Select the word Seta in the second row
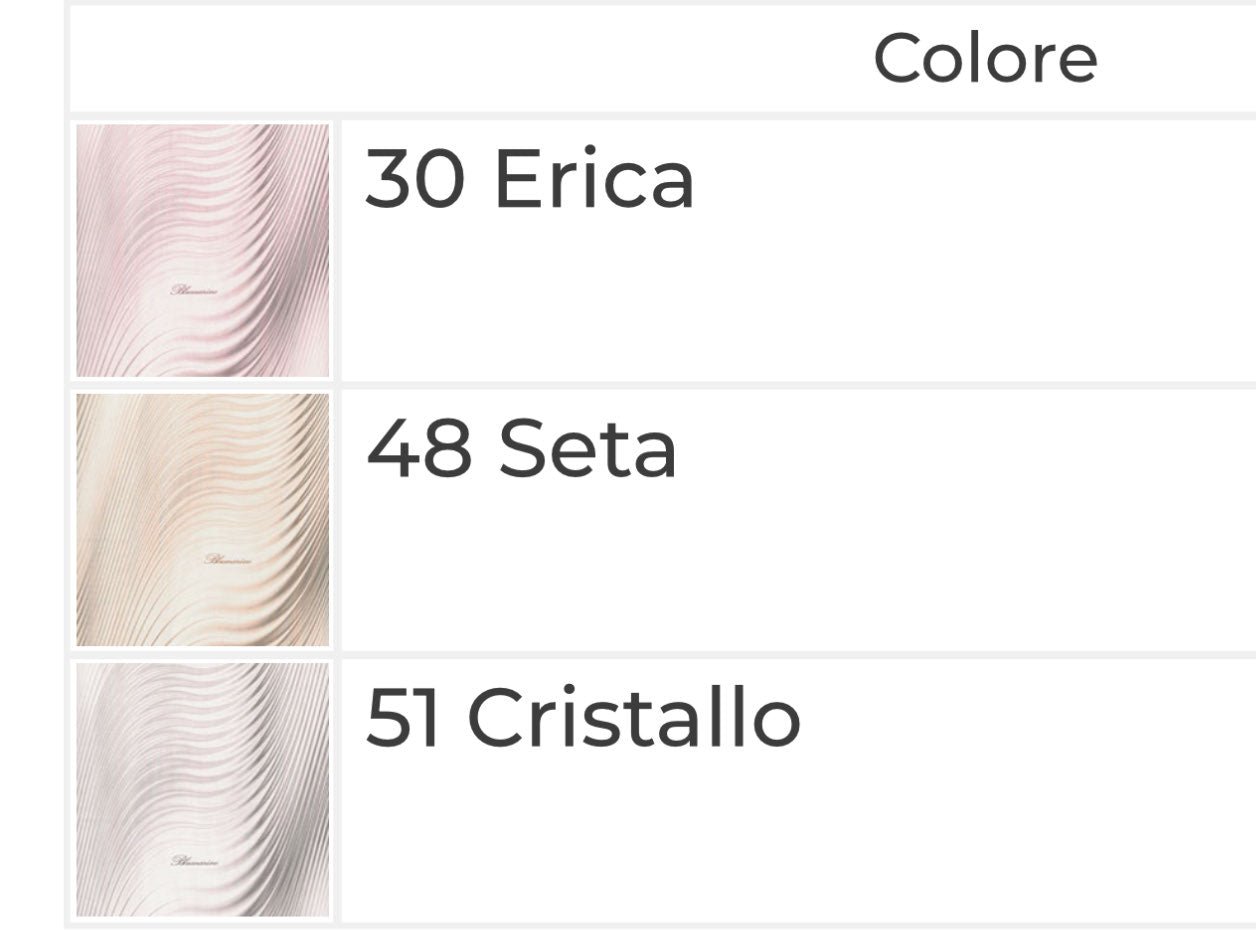The width and height of the screenshot is (1256, 931). (587, 449)
